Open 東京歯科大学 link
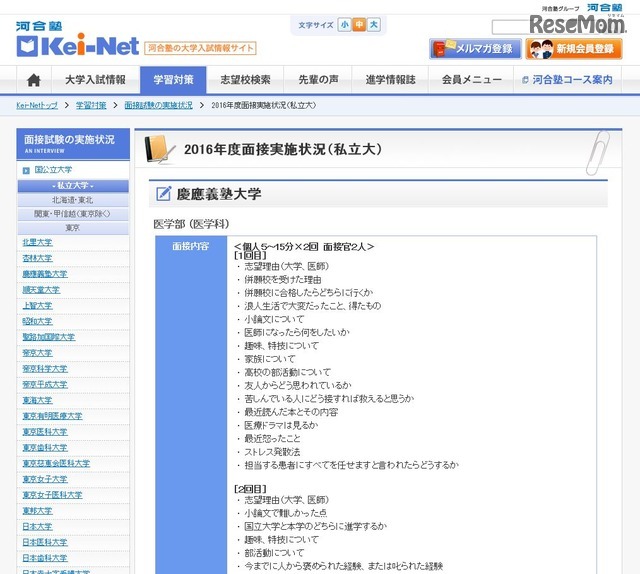 click(x=44, y=448)
